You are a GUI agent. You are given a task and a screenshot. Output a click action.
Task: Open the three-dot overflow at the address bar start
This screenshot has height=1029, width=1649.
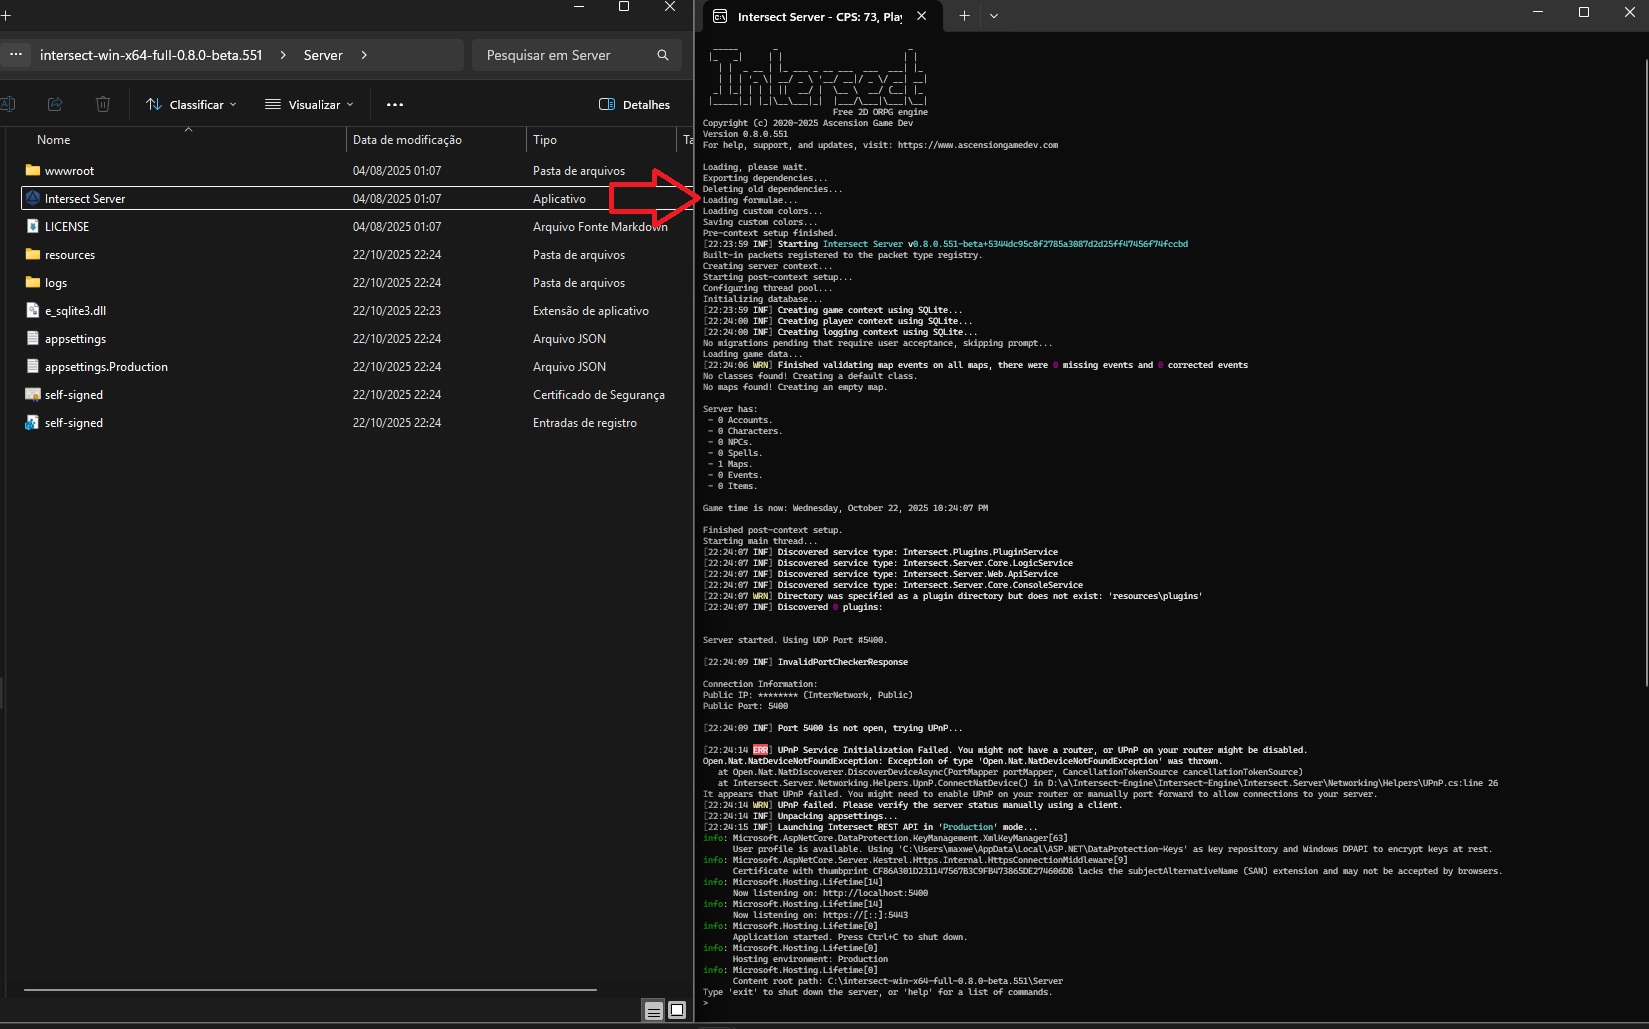click(16, 55)
